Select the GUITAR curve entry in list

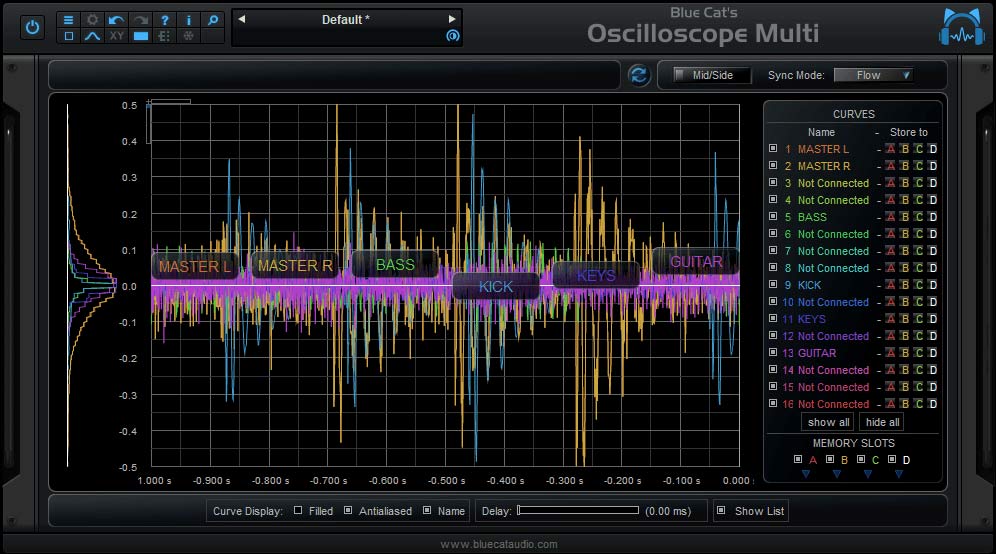tap(816, 353)
